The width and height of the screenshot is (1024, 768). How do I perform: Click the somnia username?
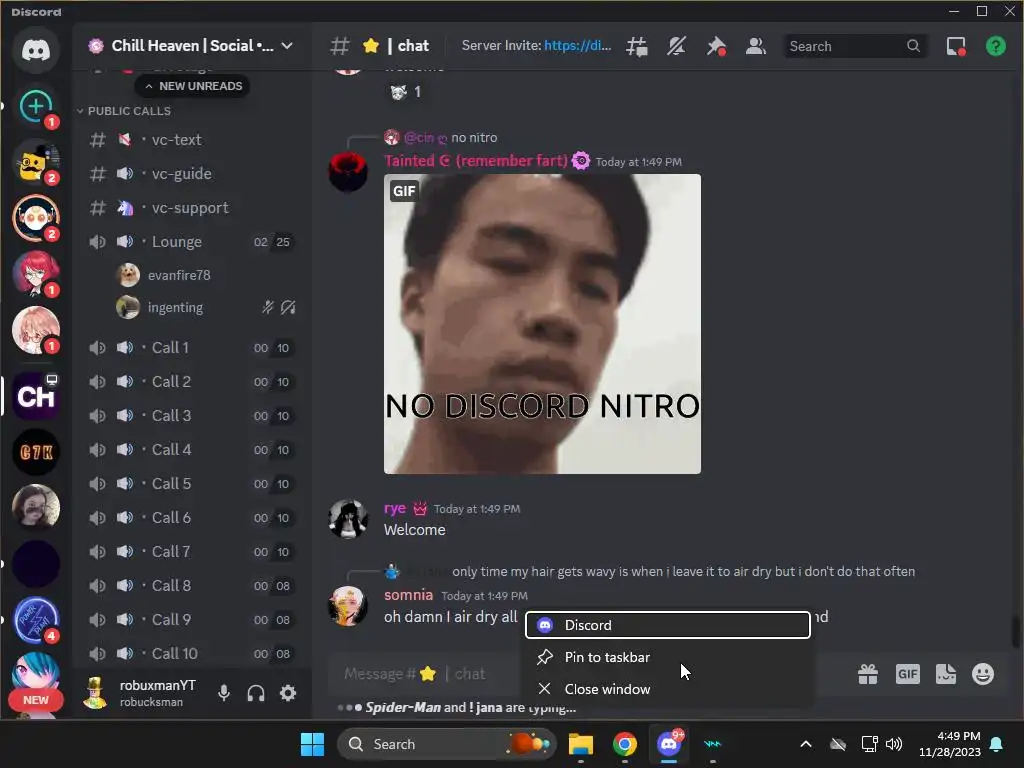[x=408, y=595]
